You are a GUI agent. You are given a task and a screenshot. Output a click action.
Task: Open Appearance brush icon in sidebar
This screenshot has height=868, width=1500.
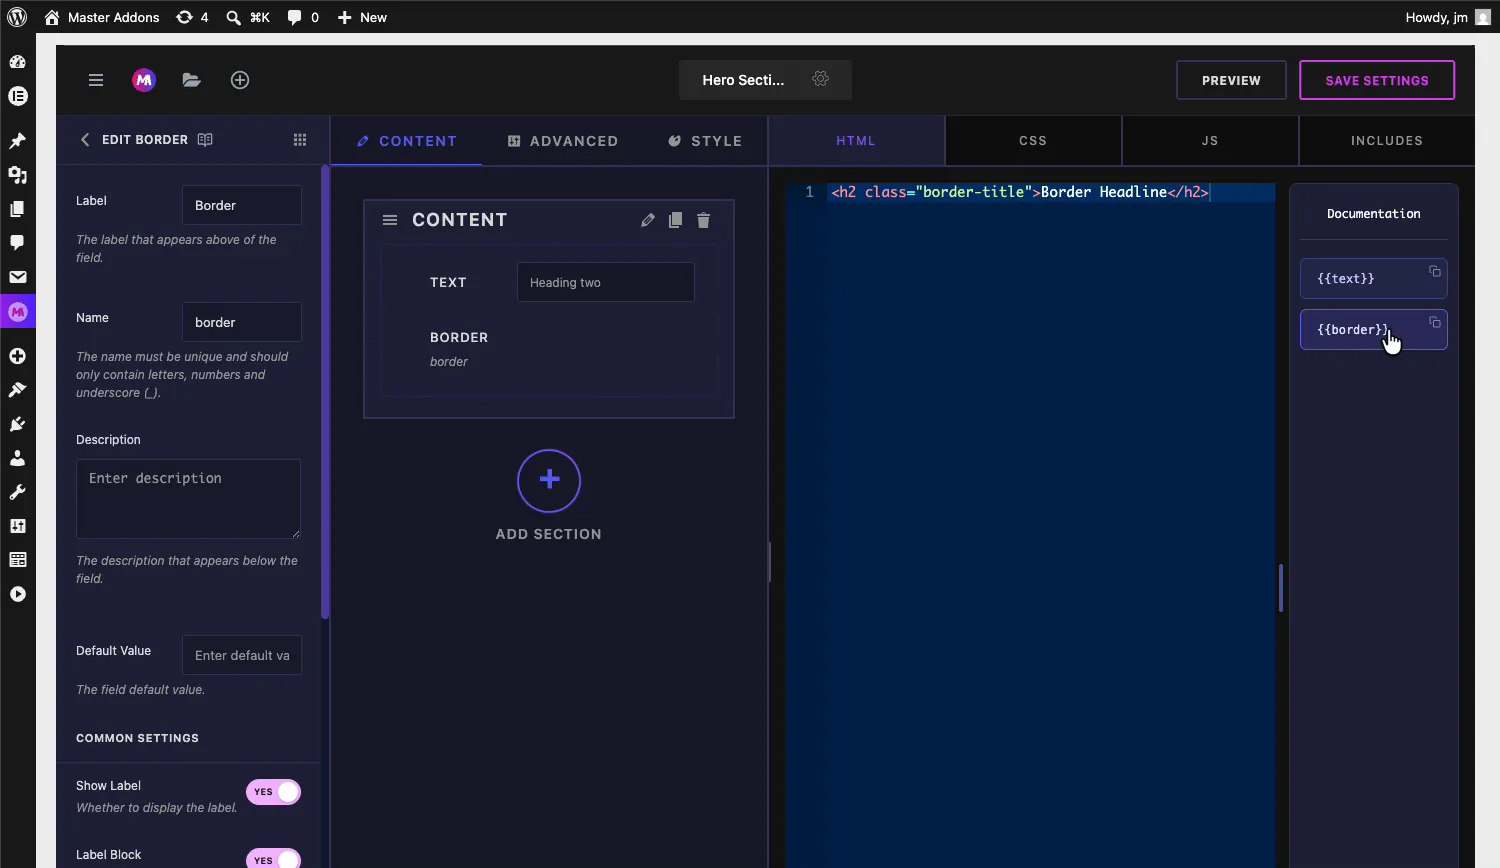click(x=17, y=390)
